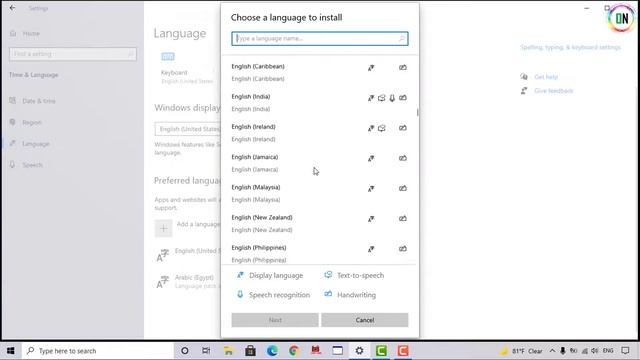Choose English (New Zealand) entry
Image resolution: width=640 pixels, height=360 pixels.
point(319,223)
